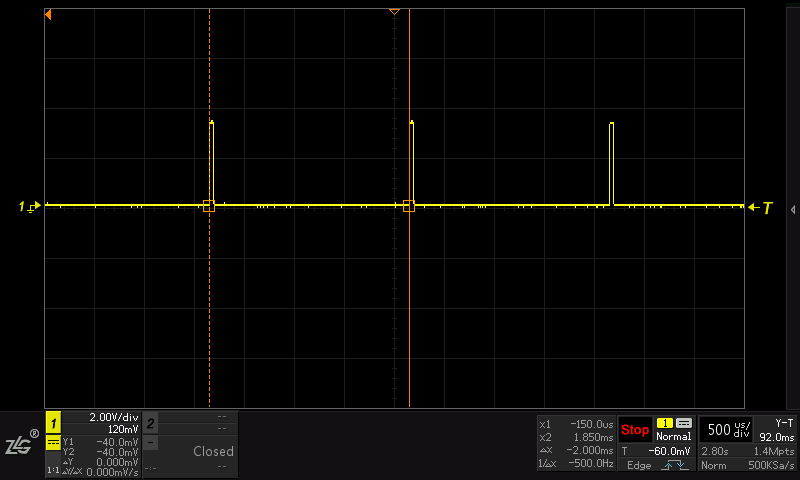Click the trigger level T arrow marker

coord(761,207)
